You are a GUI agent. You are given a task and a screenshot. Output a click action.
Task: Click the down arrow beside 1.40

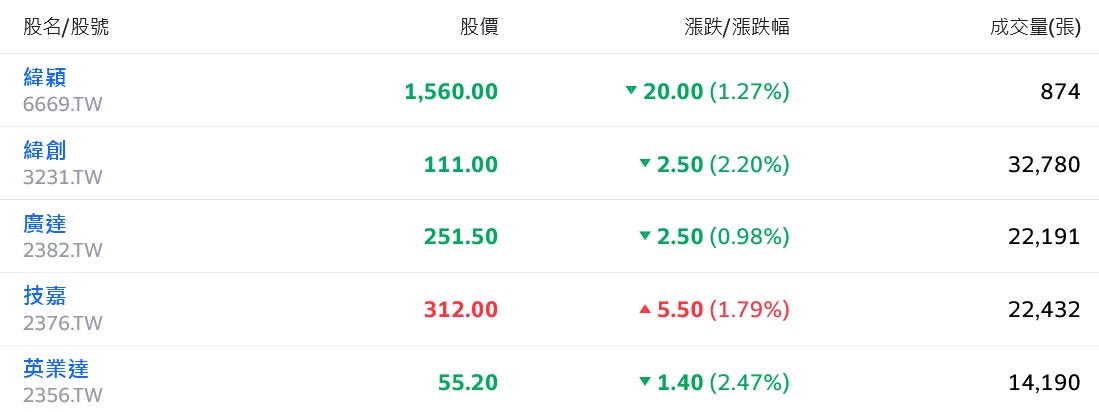click(646, 382)
